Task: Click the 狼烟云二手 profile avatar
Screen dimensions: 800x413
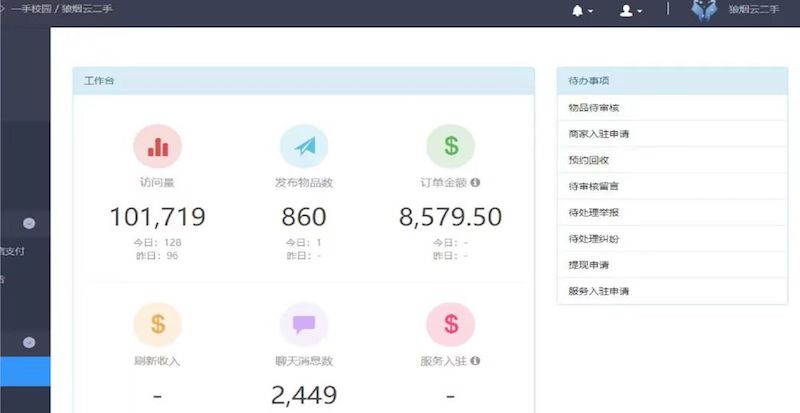Action: pyautogui.click(x=704, y=10)
